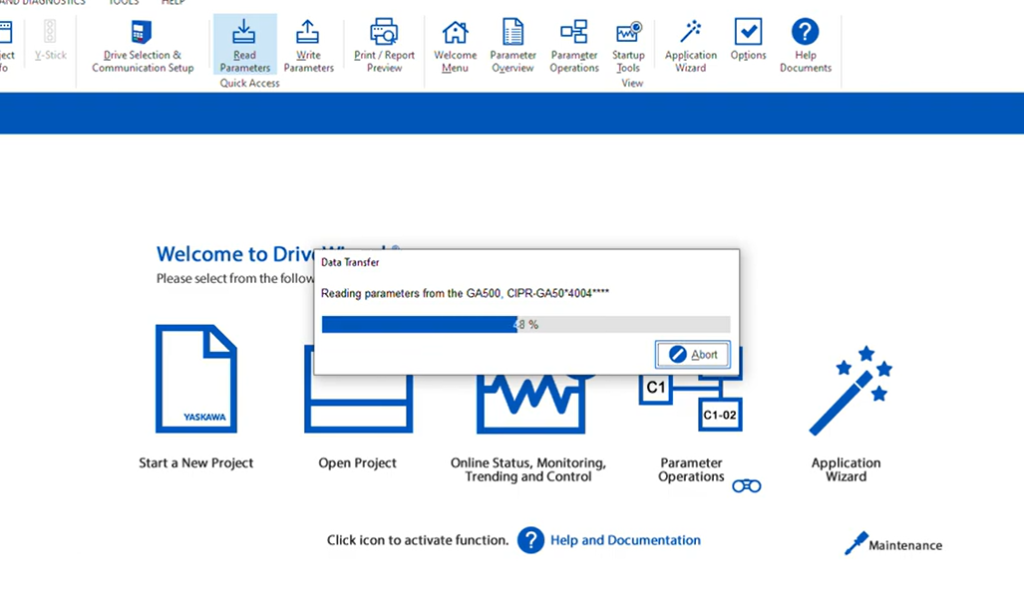Open the TOOLS menu tab
This screenshot has width=1024, height=594.
[x=124, y=3]
